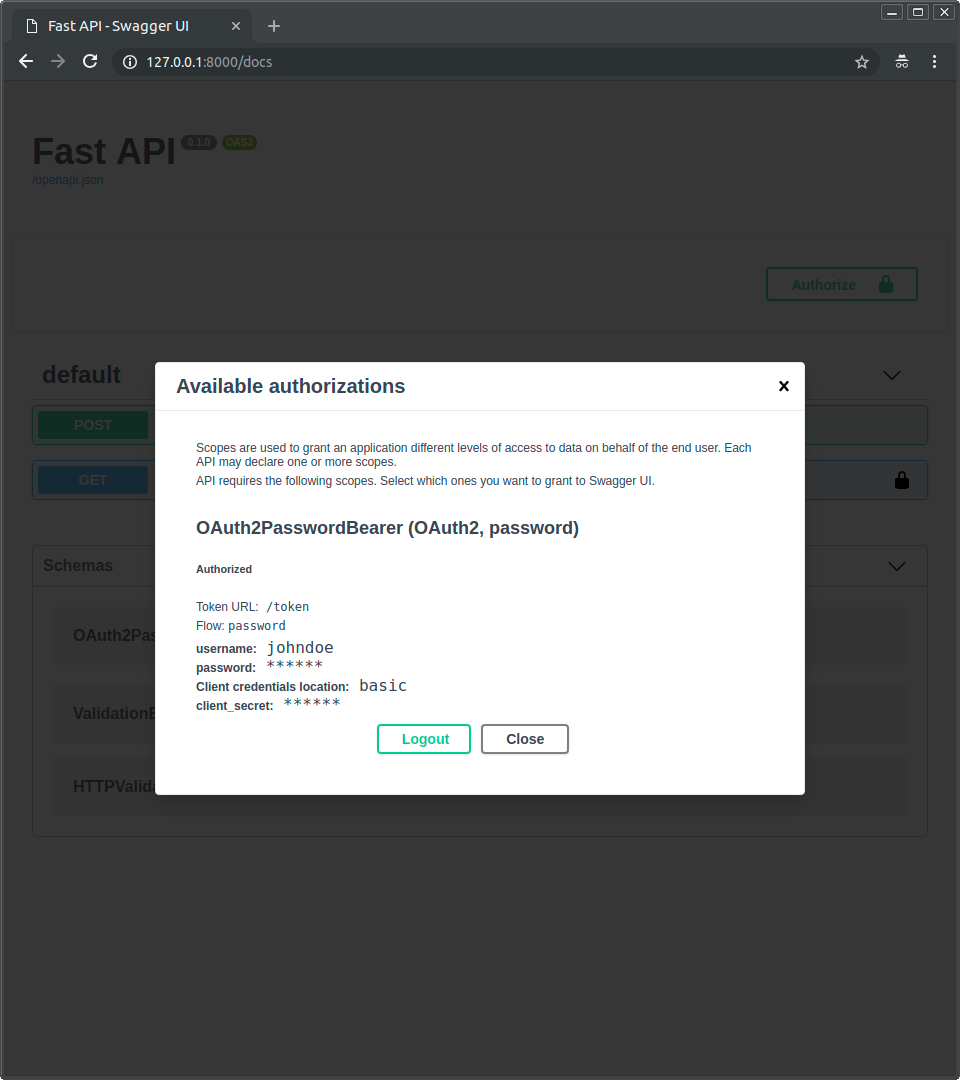This screenshot has height=1080, width=960.
Task: Click the padlock icon on GET endpoint
Action: (902, 481)
